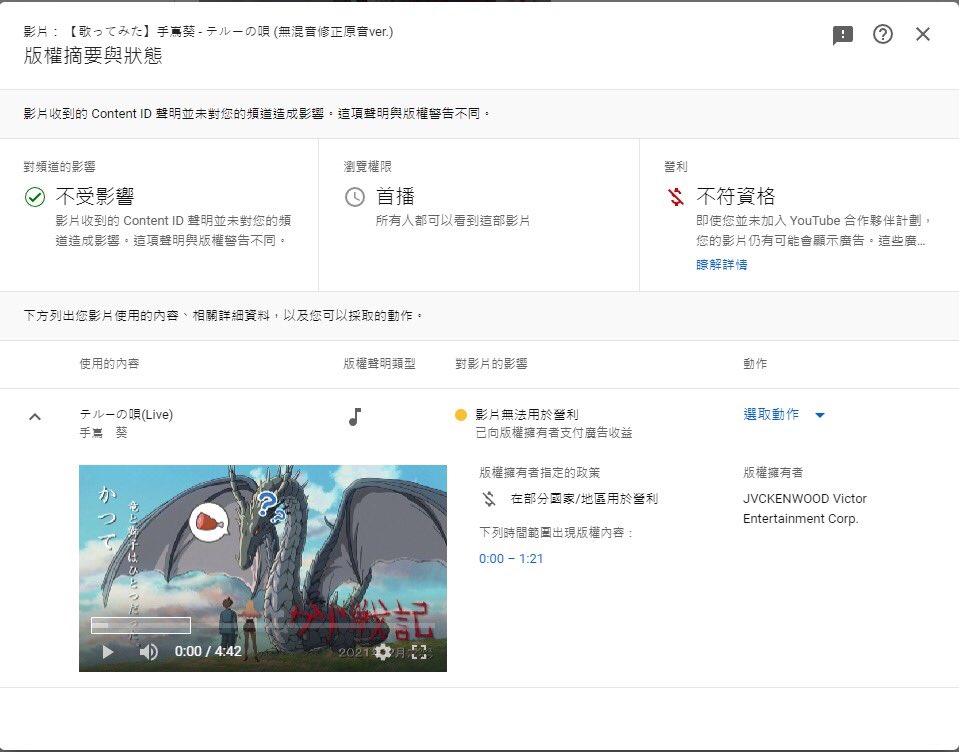Mute the video preview volume
Viewport: 959px width, 752px height.
coord(148,652)
